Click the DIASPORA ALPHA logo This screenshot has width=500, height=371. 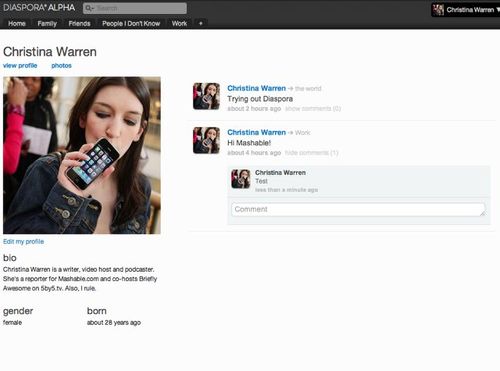39,8
